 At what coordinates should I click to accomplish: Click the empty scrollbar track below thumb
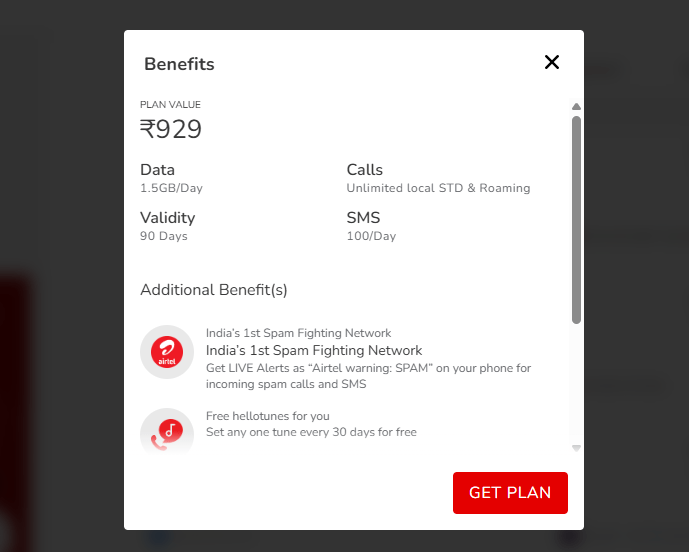pos(576,385)
